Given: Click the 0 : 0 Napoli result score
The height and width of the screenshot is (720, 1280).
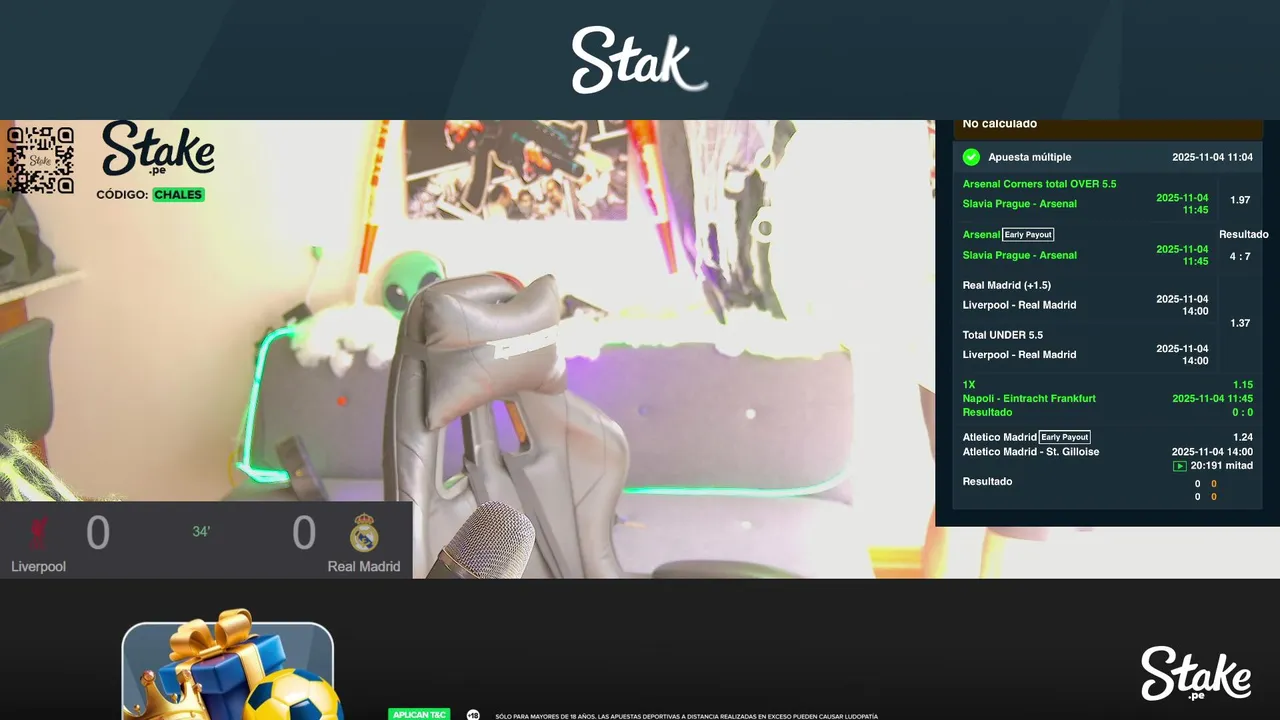Looking at the screenshot, I should [x=1243, y=412].
